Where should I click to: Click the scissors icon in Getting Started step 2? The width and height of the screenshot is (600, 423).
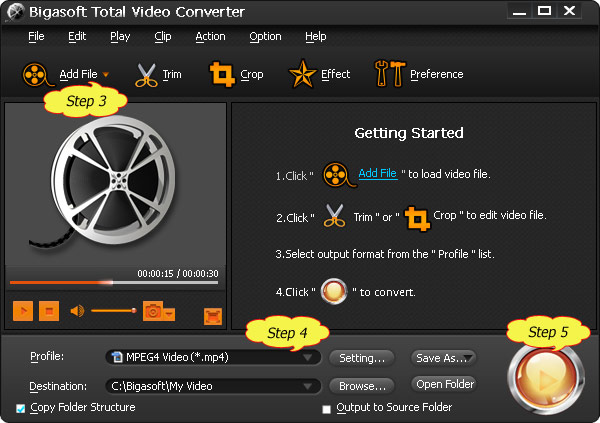334,216
